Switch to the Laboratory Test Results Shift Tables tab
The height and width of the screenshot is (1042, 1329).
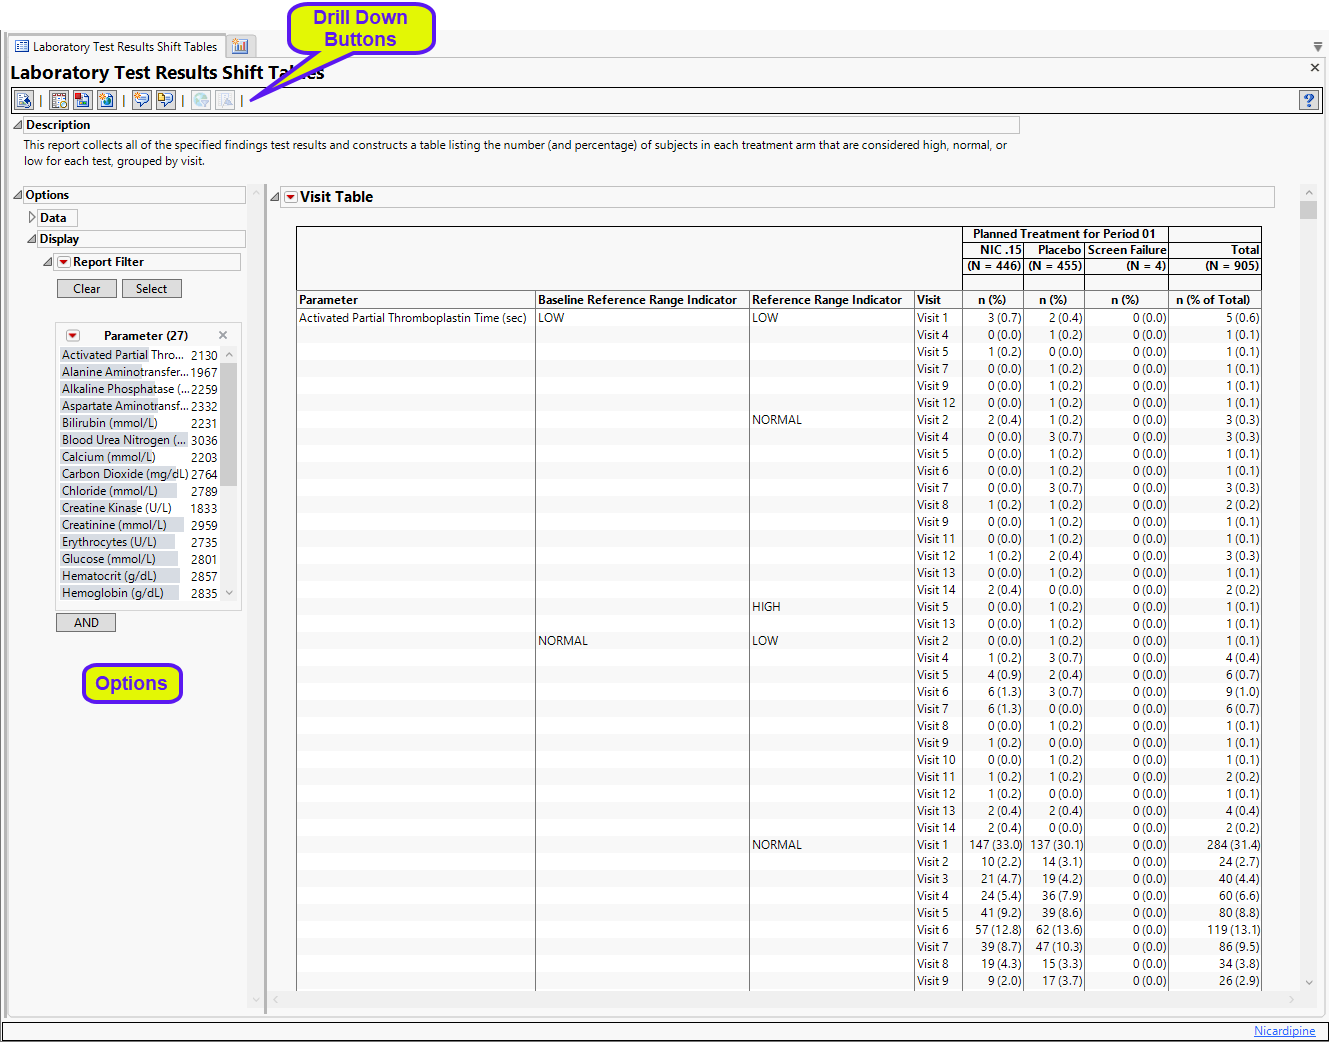click(x=117, y=47)
